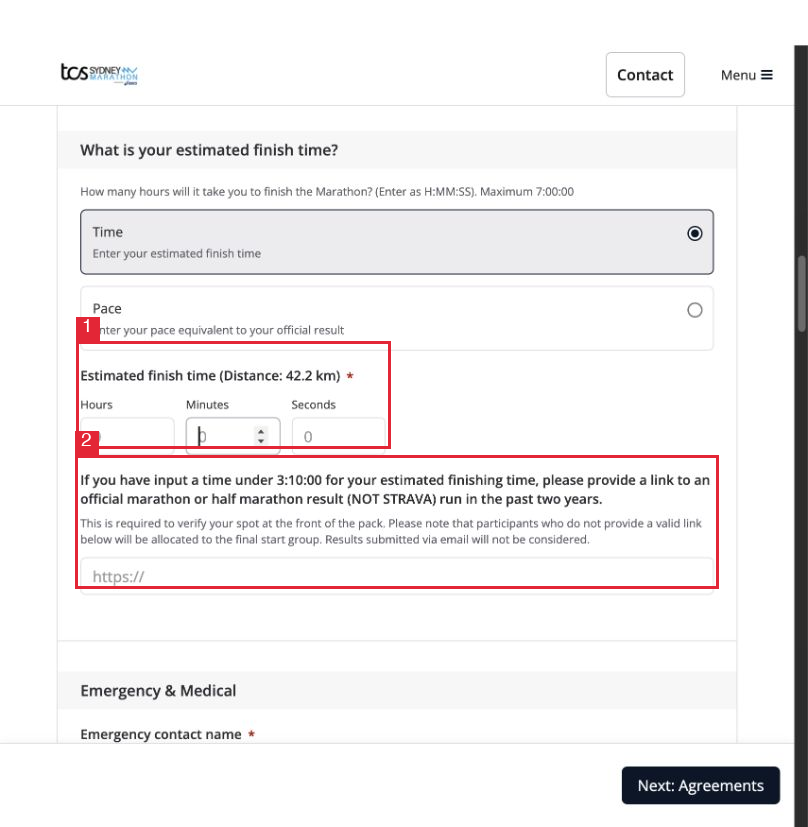The image size is (808, 827).
Task: Choose the Pace option card
Action: coord(397,319)
